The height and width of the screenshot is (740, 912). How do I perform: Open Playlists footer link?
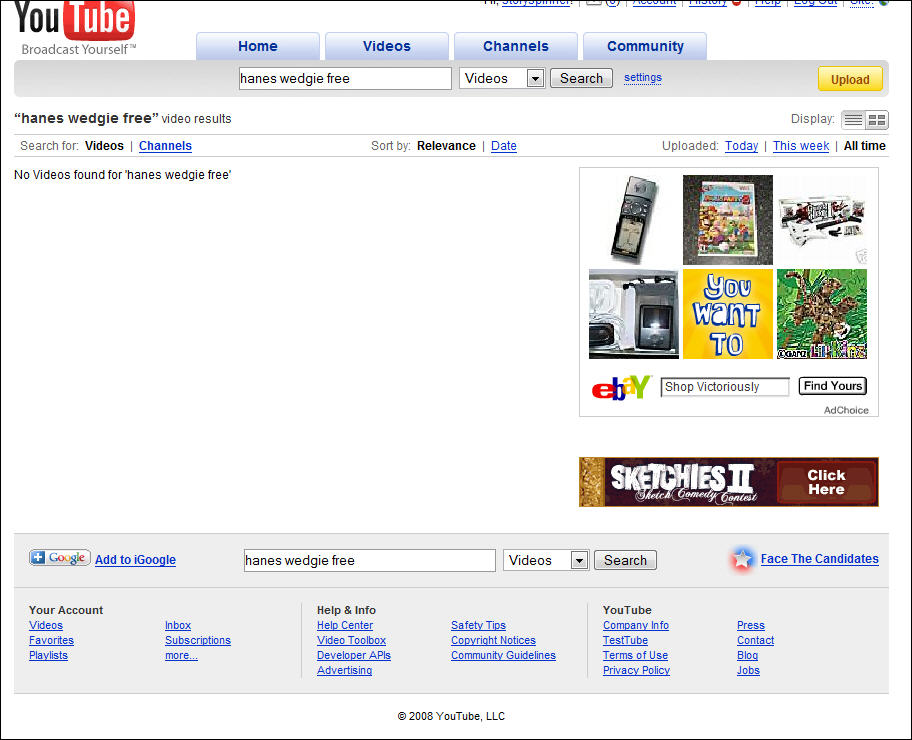[x=48, y=656]
